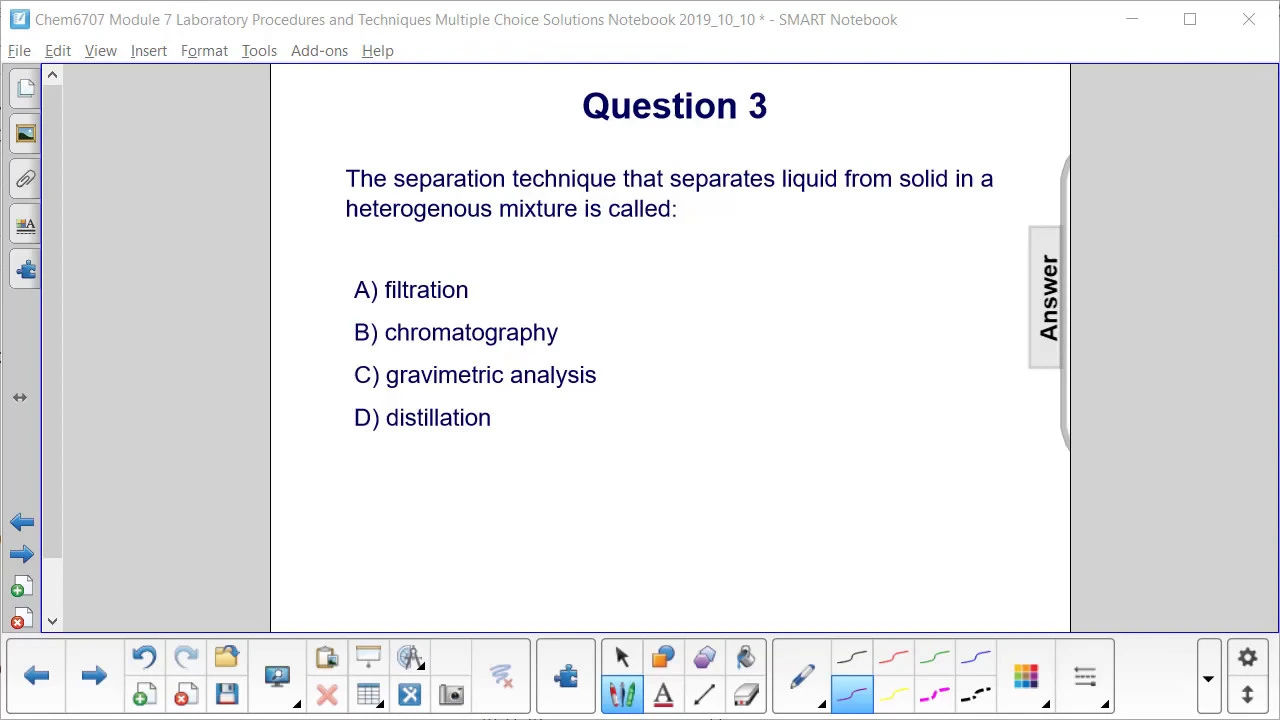1280x720 pixels.
Task: Open the Edit menu
Action: coord(58,50)
